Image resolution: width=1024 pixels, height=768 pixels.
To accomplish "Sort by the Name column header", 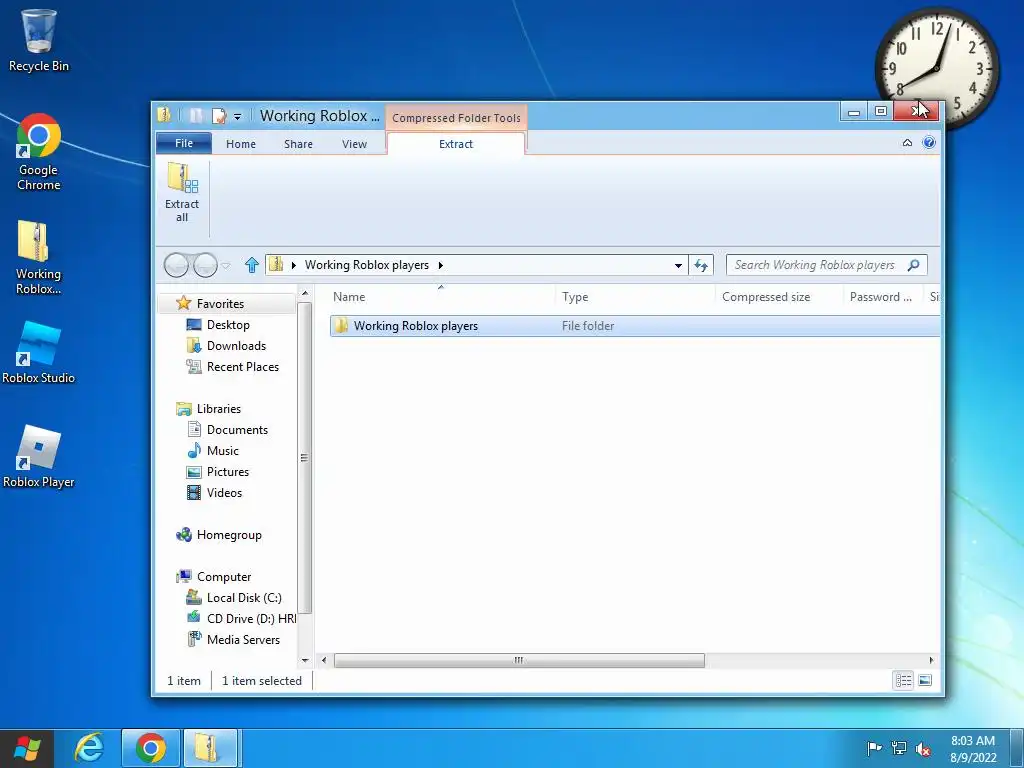I will pyautogui.click(x=441, y=296).
